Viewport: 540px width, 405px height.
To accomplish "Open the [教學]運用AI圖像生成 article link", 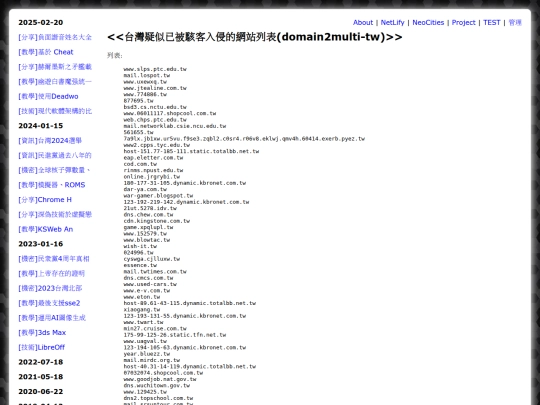I will click(52, 318).
